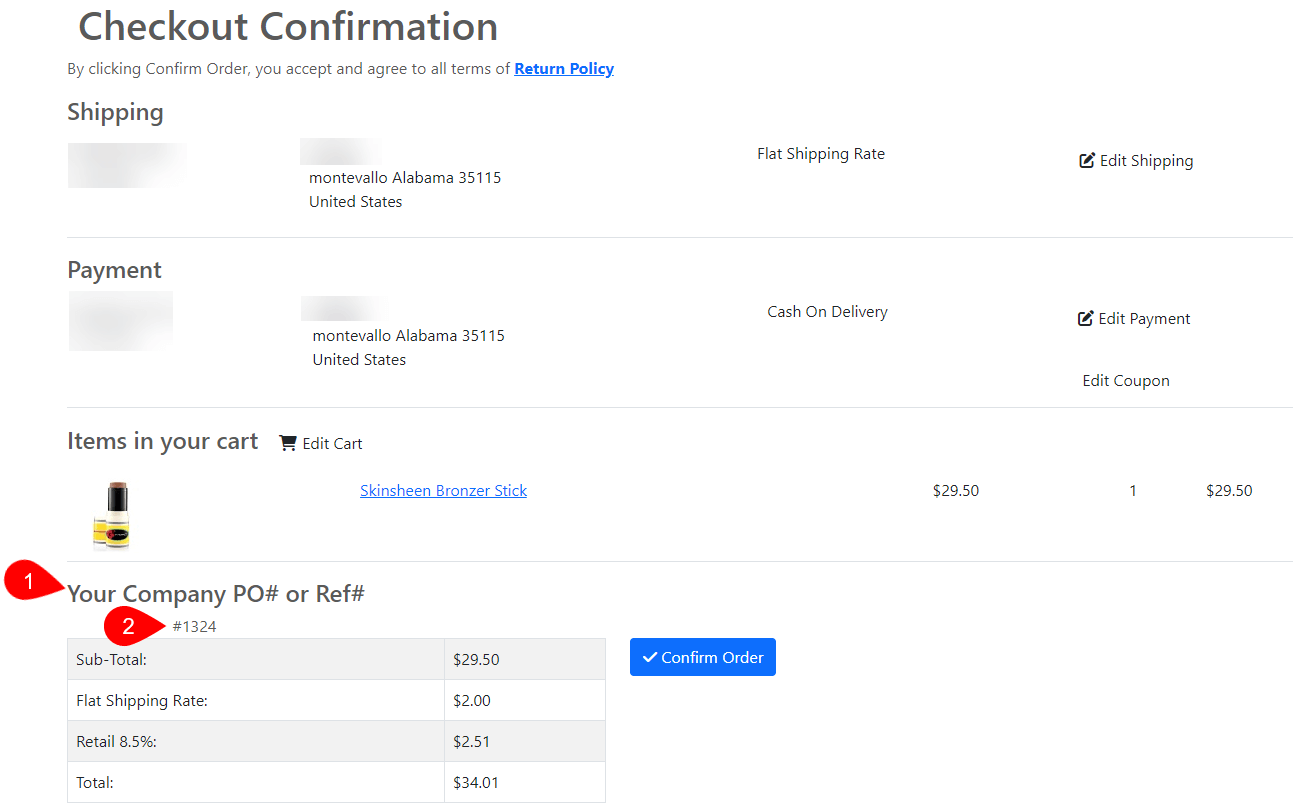The height and width of the screenshot is (808, 1293).
Task: Click the $2.51 Retail tax amount
Action: [472, 742]
